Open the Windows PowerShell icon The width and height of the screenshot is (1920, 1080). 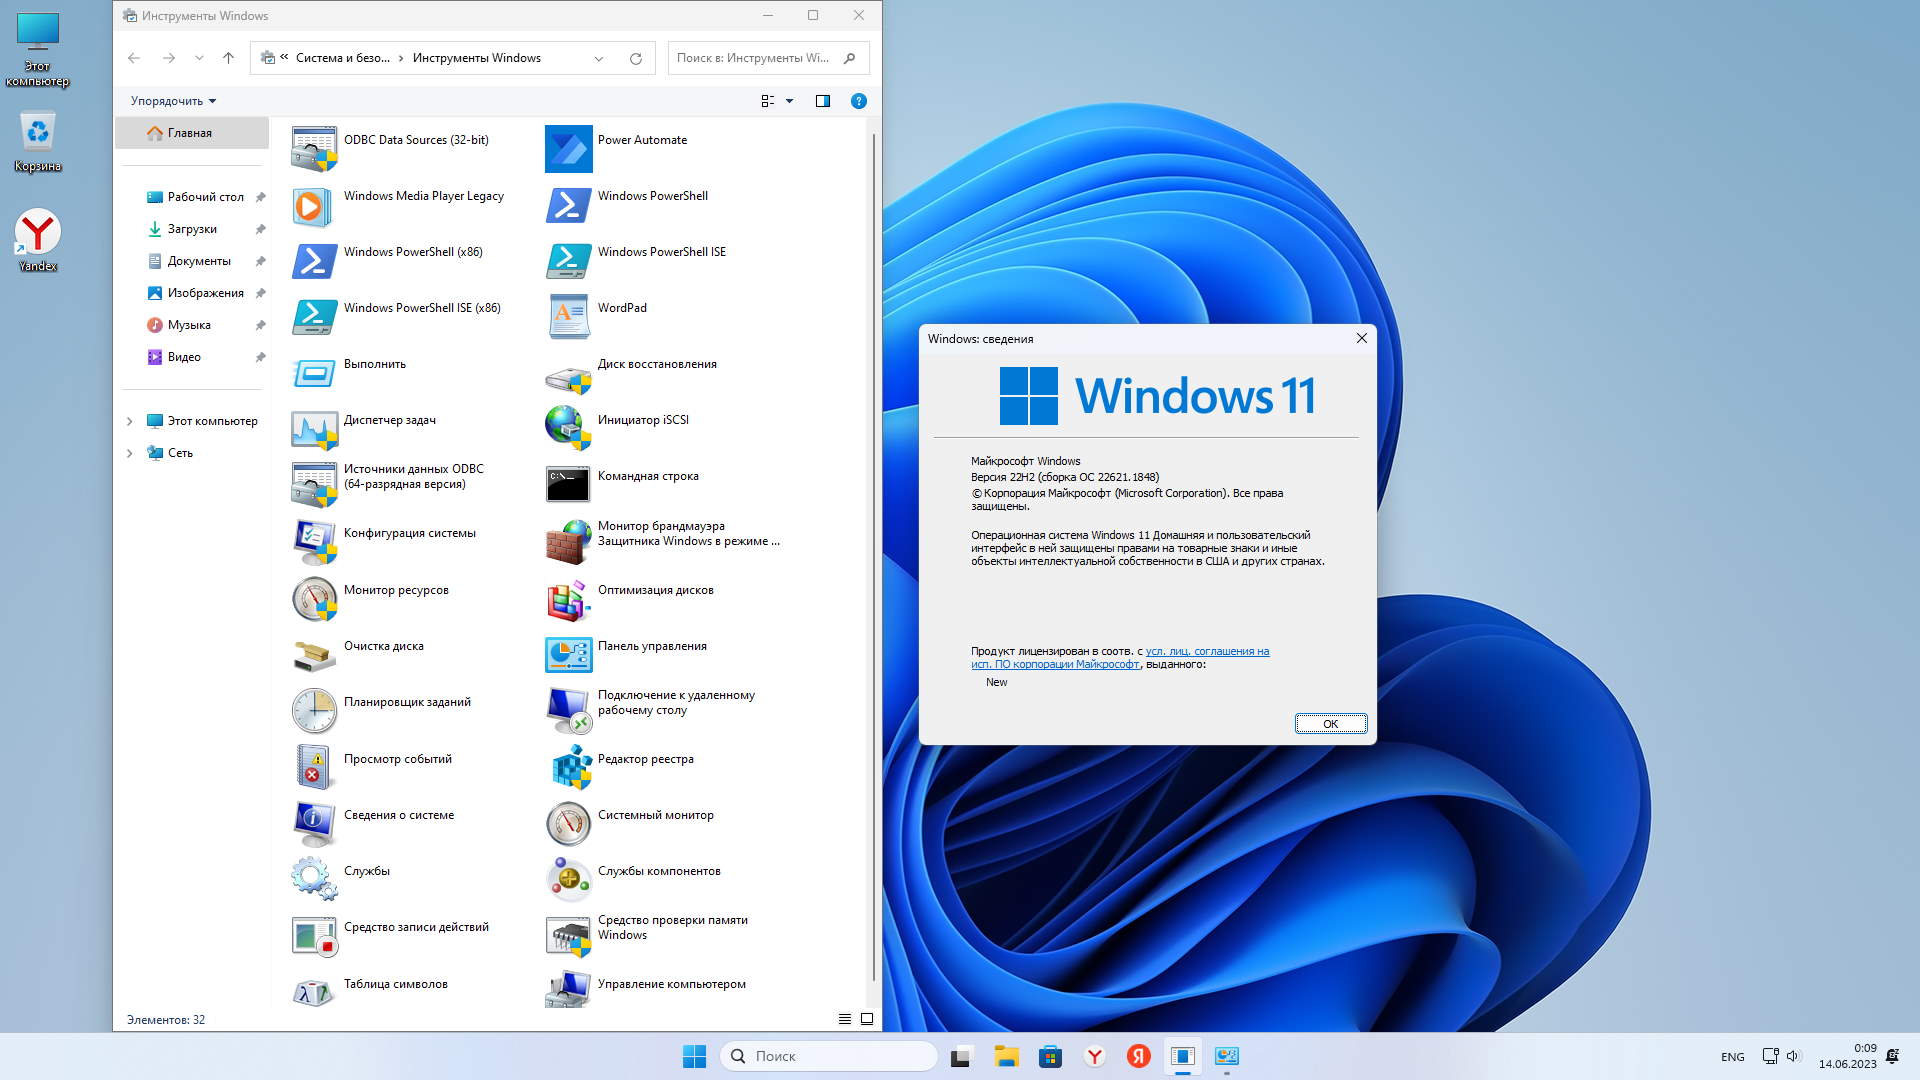[568, 204]
